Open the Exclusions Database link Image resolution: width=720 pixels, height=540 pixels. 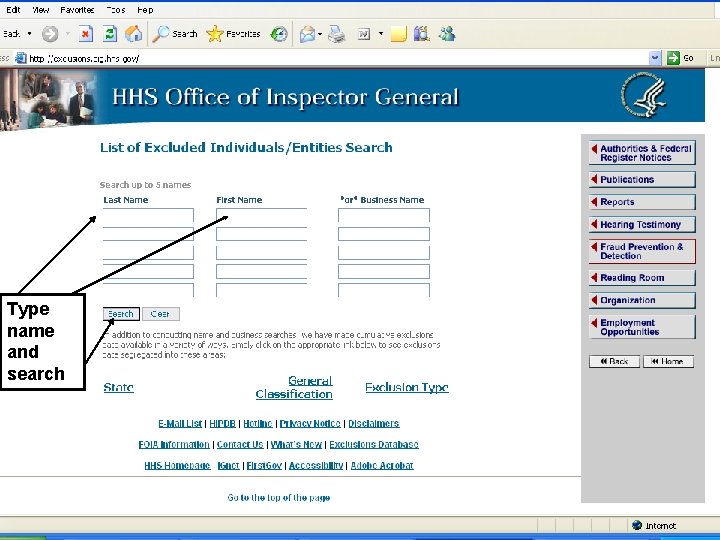(374, 444)
